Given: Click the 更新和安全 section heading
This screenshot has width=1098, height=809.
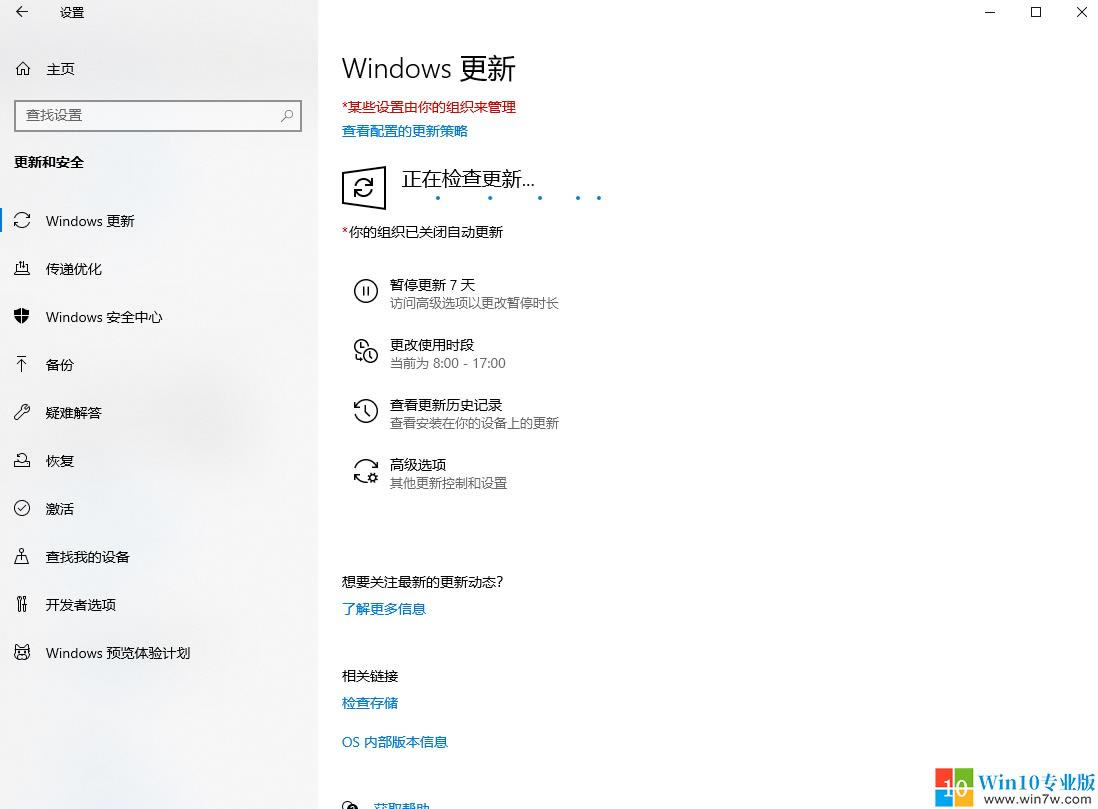Looking at the screenshot, I should pyautogui.click(x=49, y=162).
